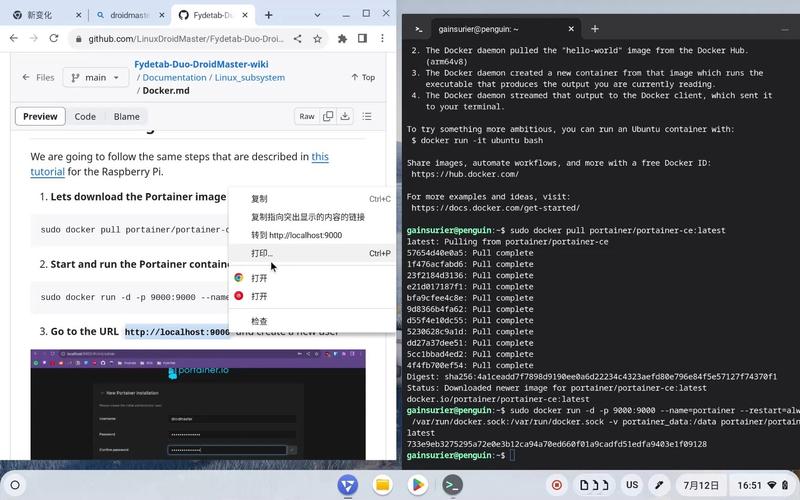Copy raw file contents icon
The height and width of the screenshot is (500, 800).
(x=328, y=116)
